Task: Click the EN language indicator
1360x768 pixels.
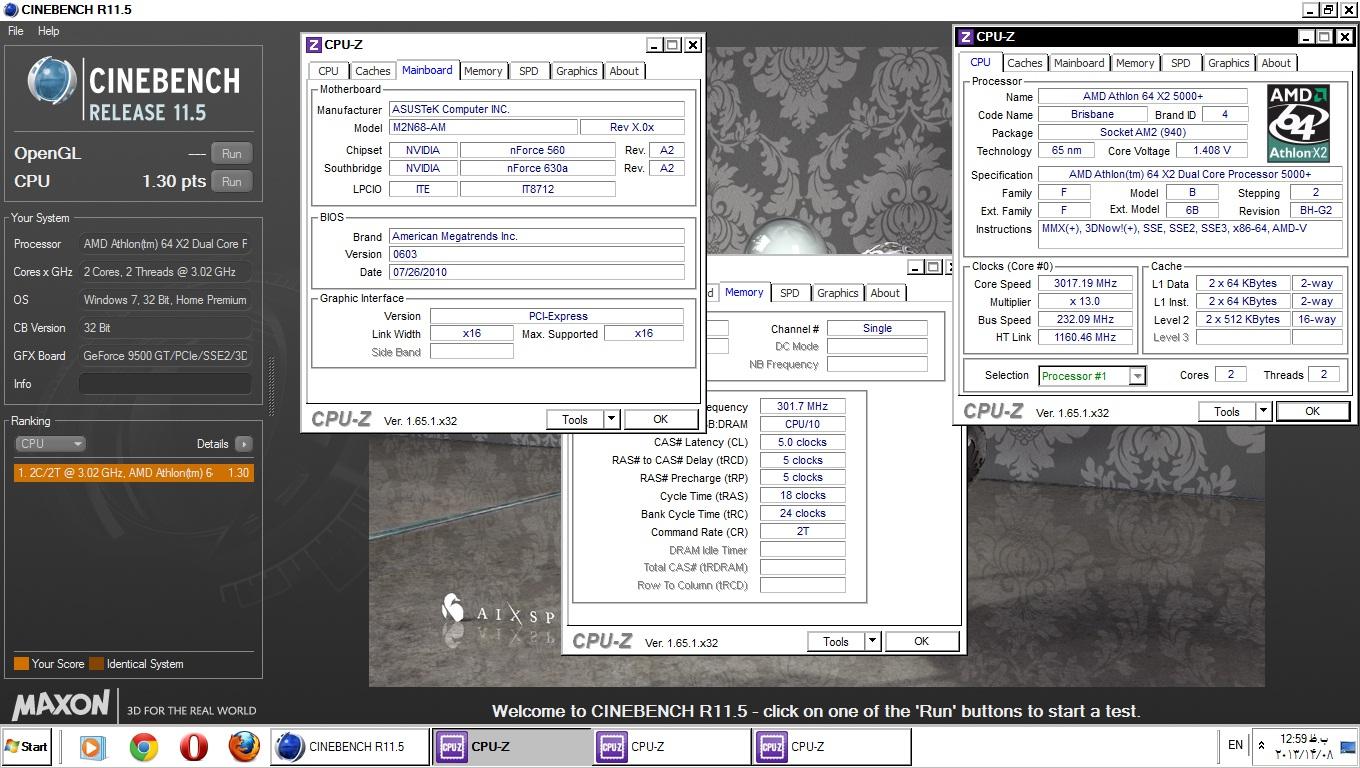Action: point(1235,745)
